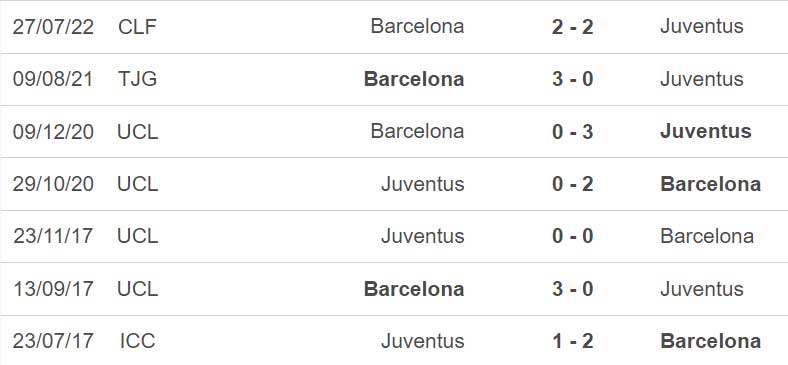Select the 27/07/22 date cell
The height and width of the screenshot is (365, 788).
pyautogui.click(x=53, y=27)
